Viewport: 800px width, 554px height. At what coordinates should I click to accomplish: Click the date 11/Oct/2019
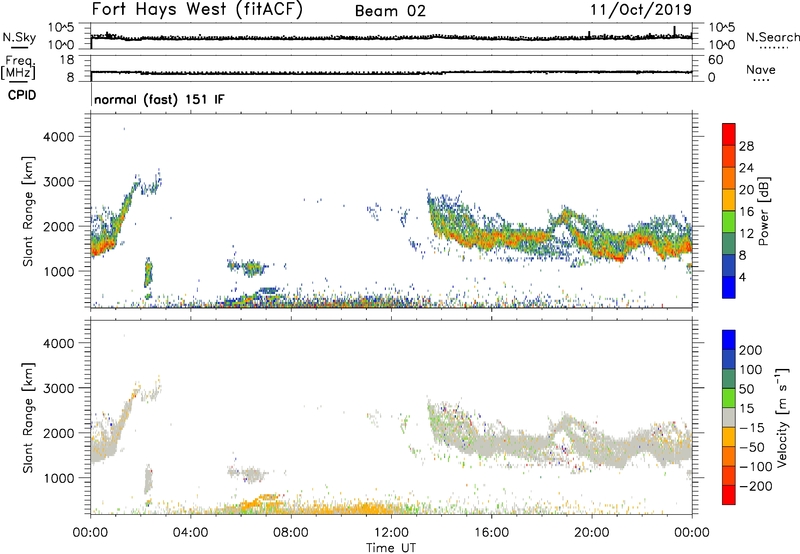(641, 10)
